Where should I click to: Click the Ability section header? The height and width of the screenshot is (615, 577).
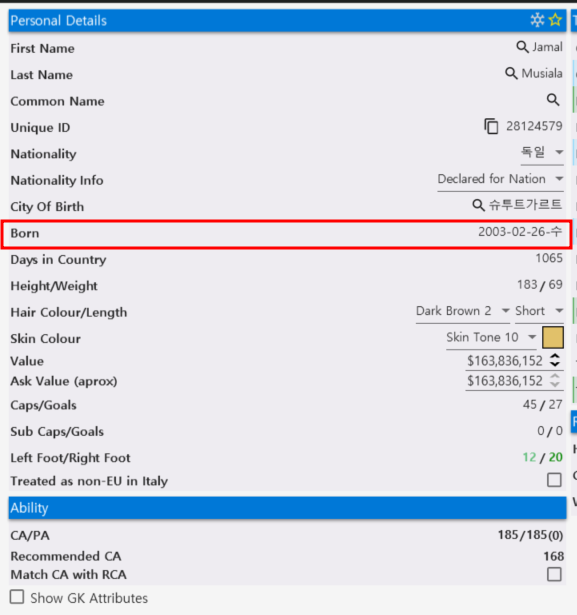tap(288, 508)
